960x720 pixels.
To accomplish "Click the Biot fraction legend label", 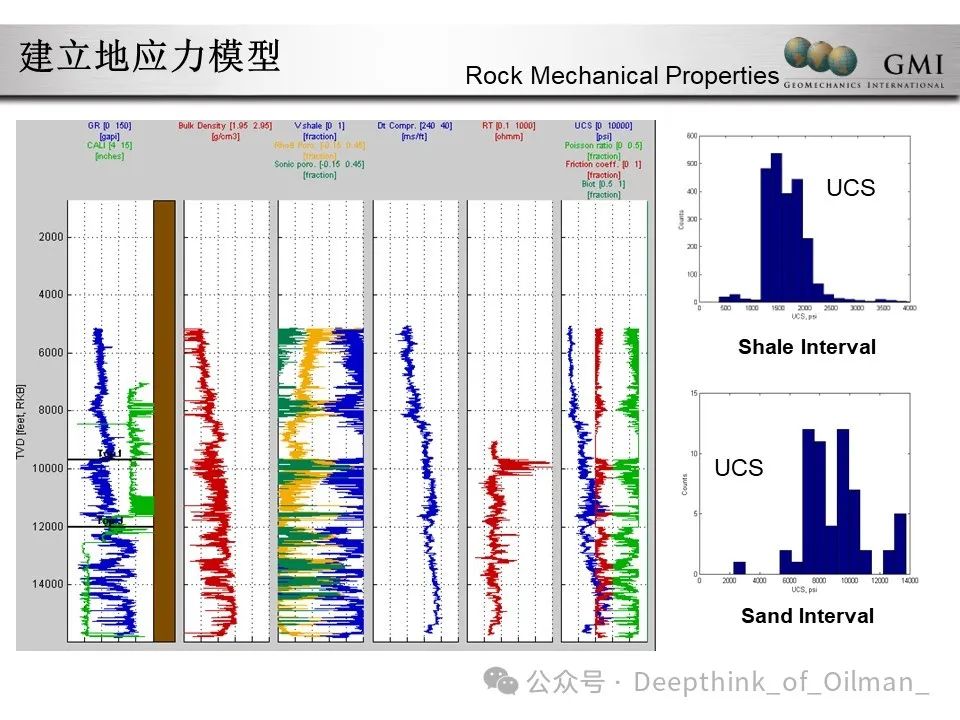I will pyautogui.click(x=604, y=184).
